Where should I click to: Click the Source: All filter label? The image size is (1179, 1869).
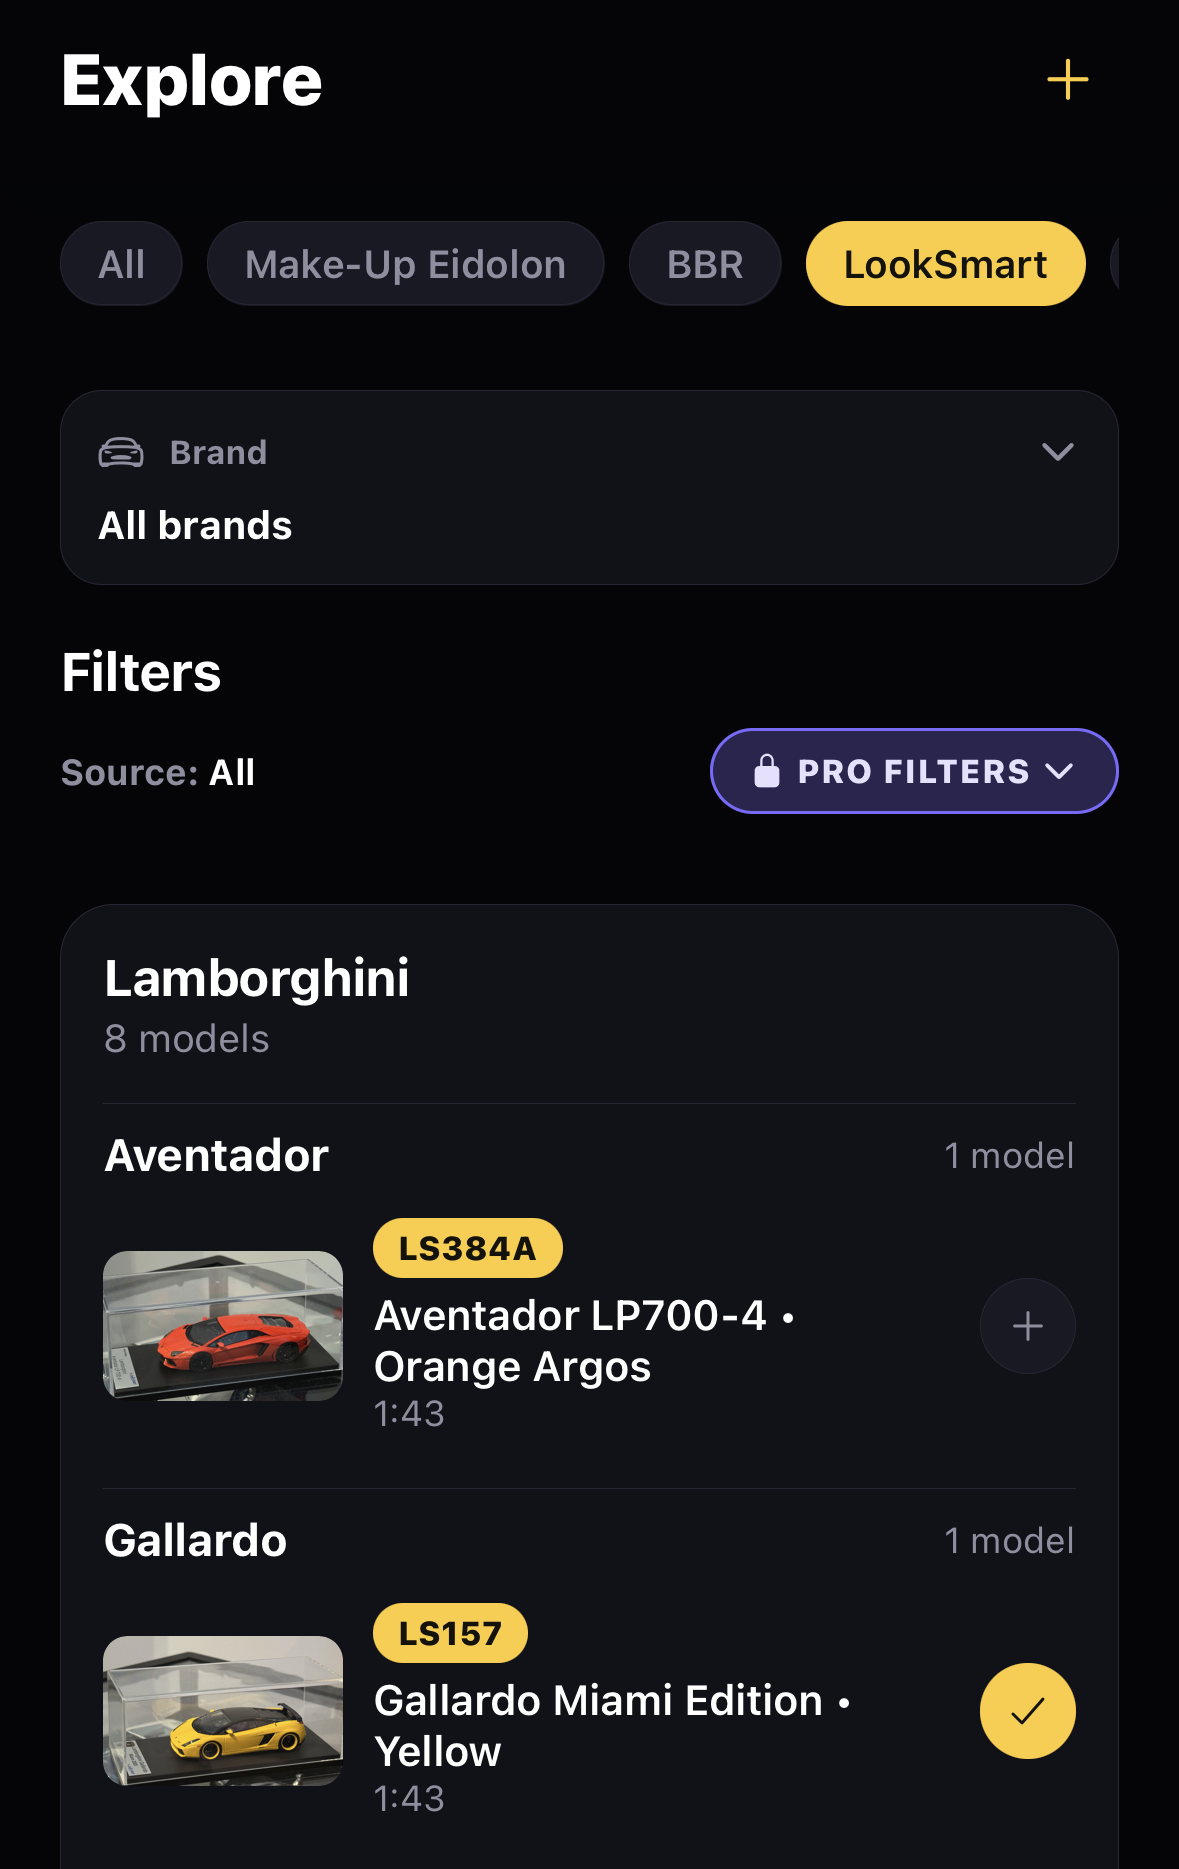pos(158,772)
